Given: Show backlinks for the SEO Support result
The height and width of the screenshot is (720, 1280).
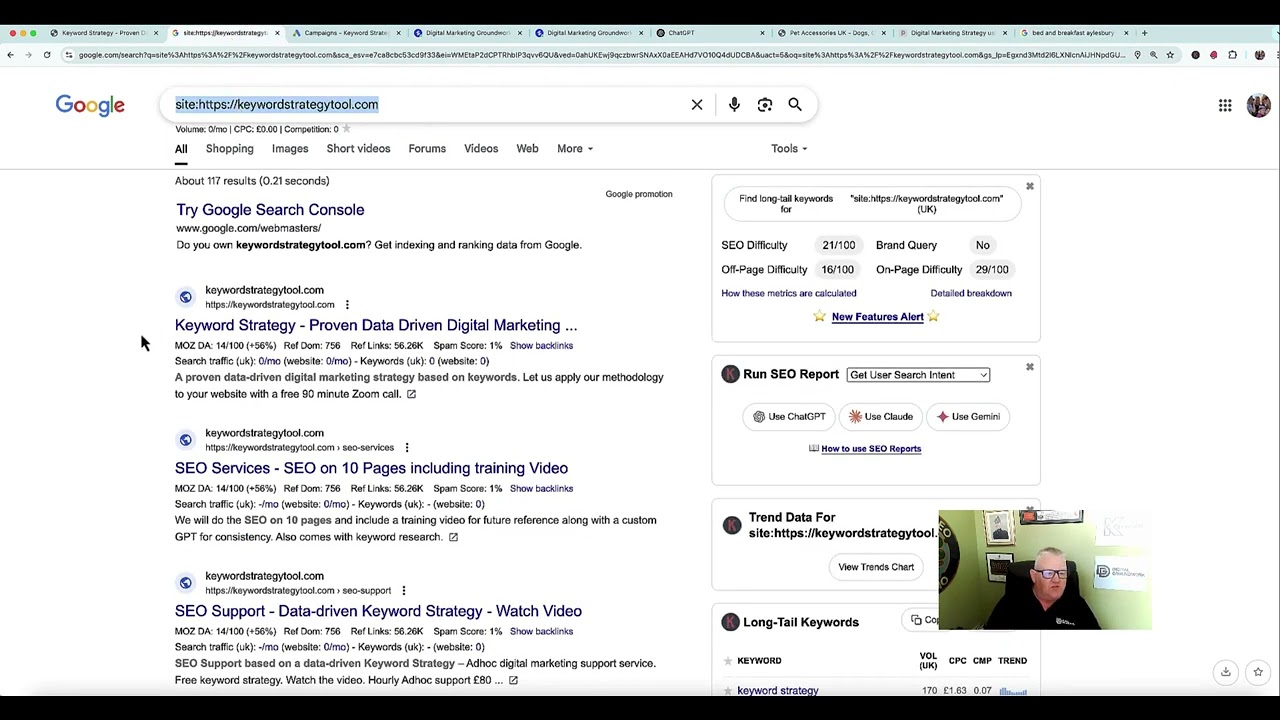Looking at the screenshot, I should pos(541,632).
